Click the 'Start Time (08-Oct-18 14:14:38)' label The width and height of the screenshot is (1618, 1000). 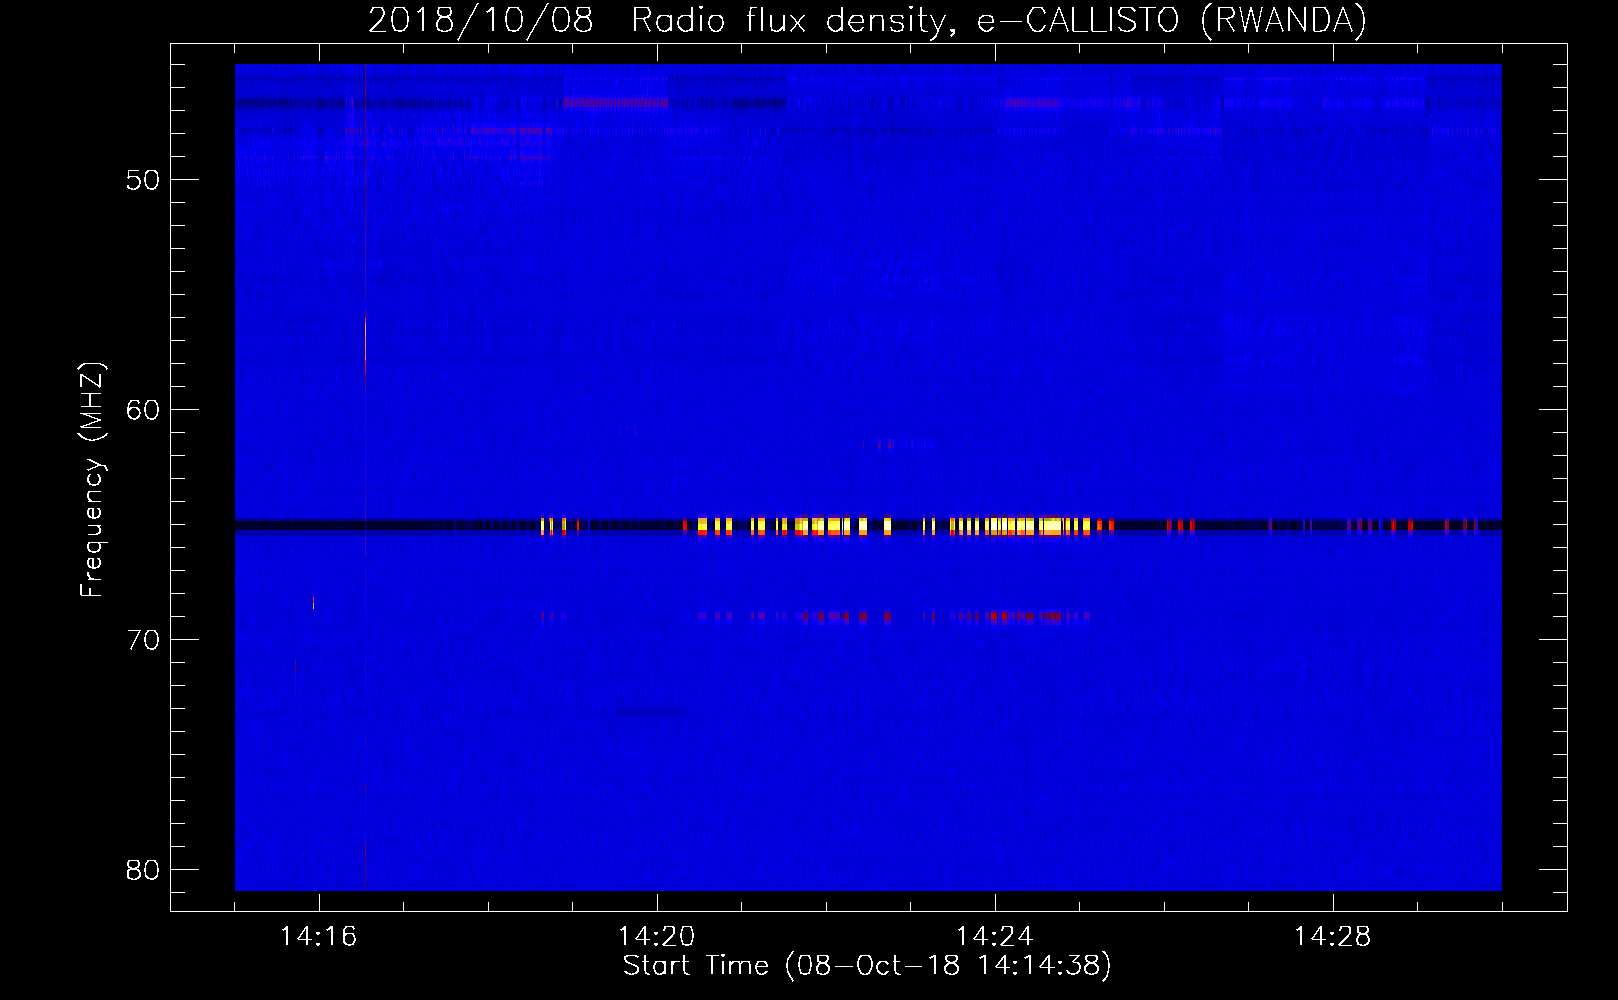pyautogui.click(x=867, y=966)
